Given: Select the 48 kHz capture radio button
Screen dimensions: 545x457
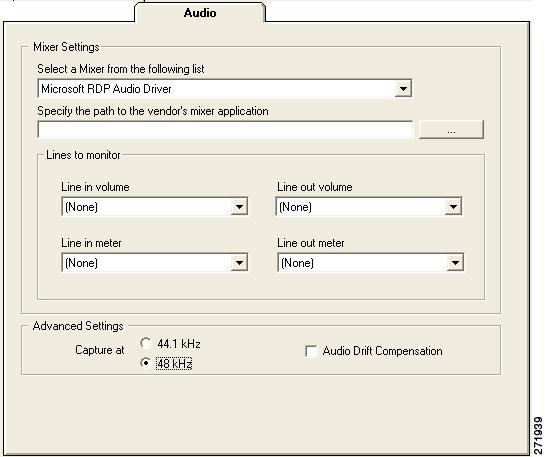Looking at the screenshot, I should (145, 363).
